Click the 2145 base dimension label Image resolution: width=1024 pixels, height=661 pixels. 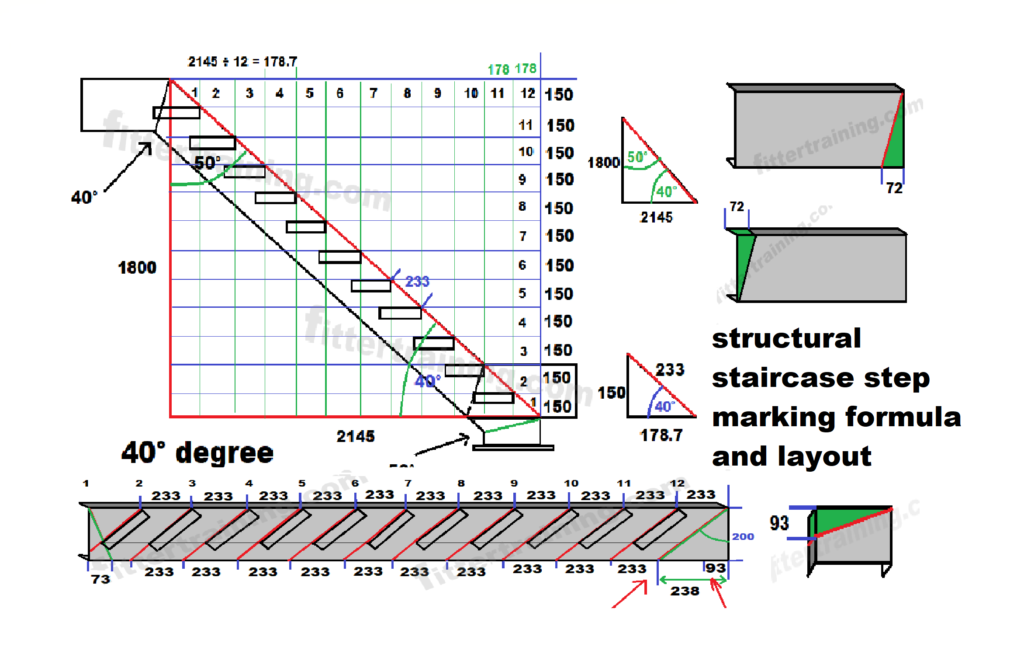[355, 437]
